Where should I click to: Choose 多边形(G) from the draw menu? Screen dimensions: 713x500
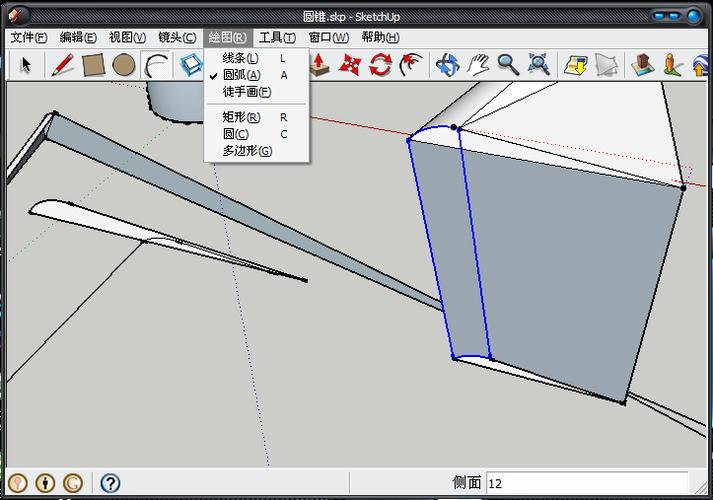pyautogui.click(x=257, y=151)
